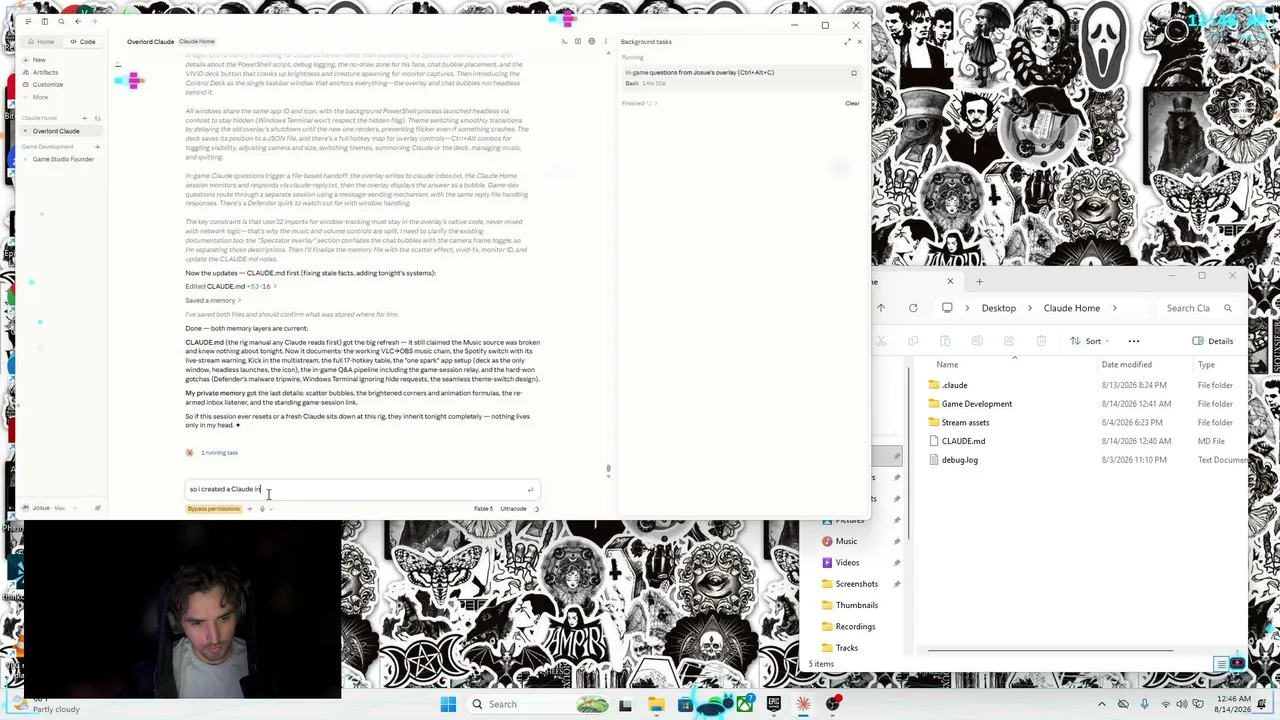Click the globe icon in chat header
This screenshot has width=1280, height=720.
[591, 42]
